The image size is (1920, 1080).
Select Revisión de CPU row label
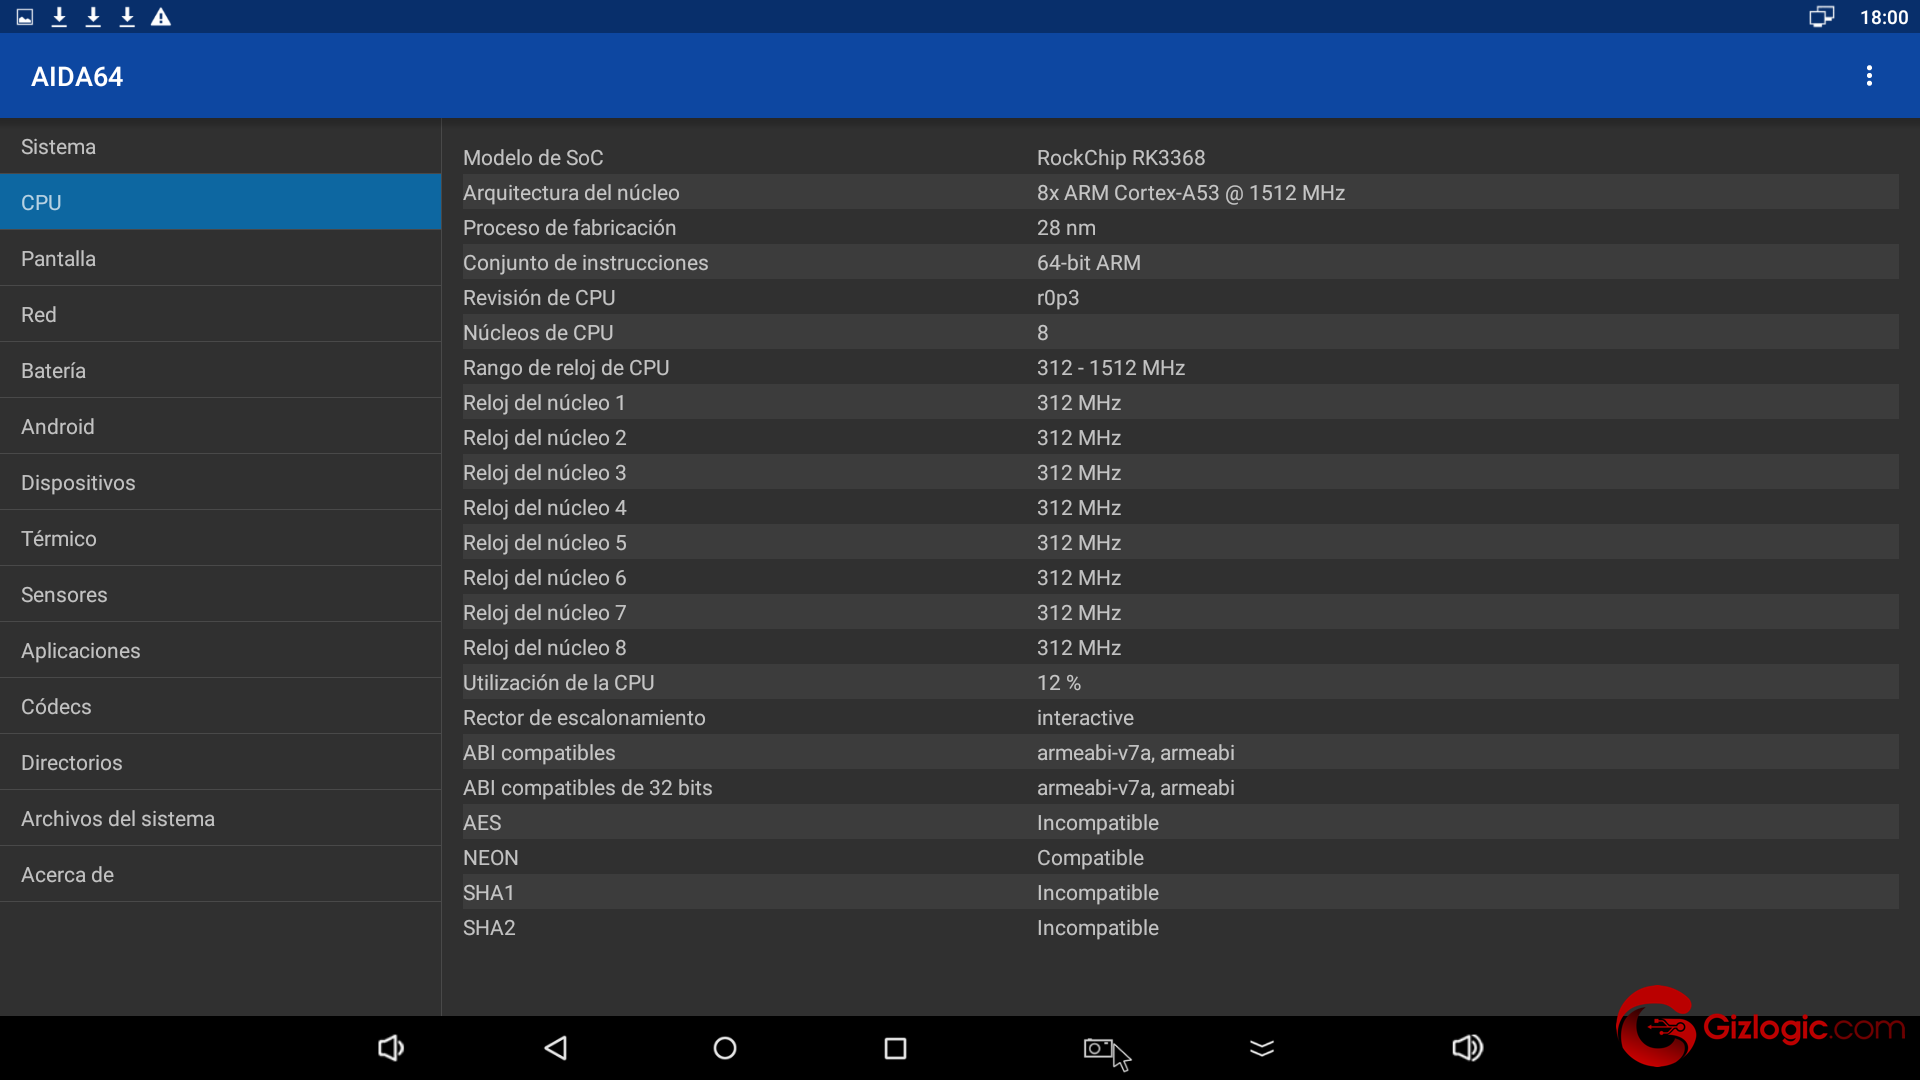coord(539,297)
